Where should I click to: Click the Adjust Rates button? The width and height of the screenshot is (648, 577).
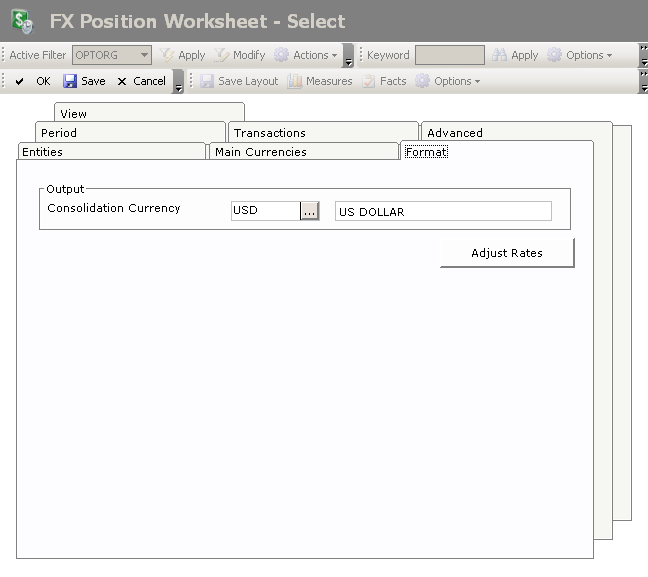[507, 253]
